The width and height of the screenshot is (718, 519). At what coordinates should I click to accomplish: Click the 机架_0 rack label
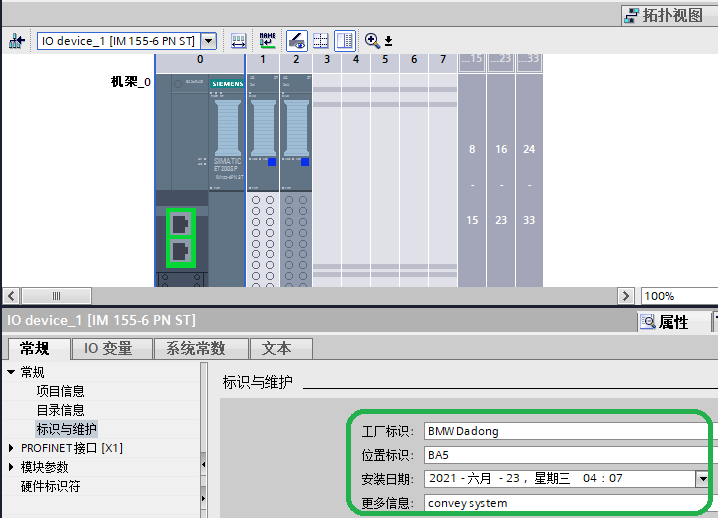[131, 82]
